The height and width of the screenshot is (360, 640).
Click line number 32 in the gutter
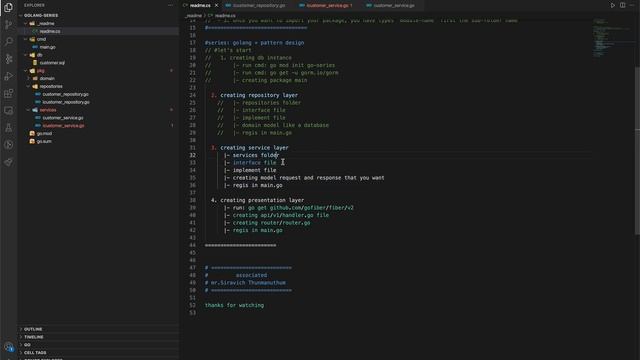tap(192, 155)
